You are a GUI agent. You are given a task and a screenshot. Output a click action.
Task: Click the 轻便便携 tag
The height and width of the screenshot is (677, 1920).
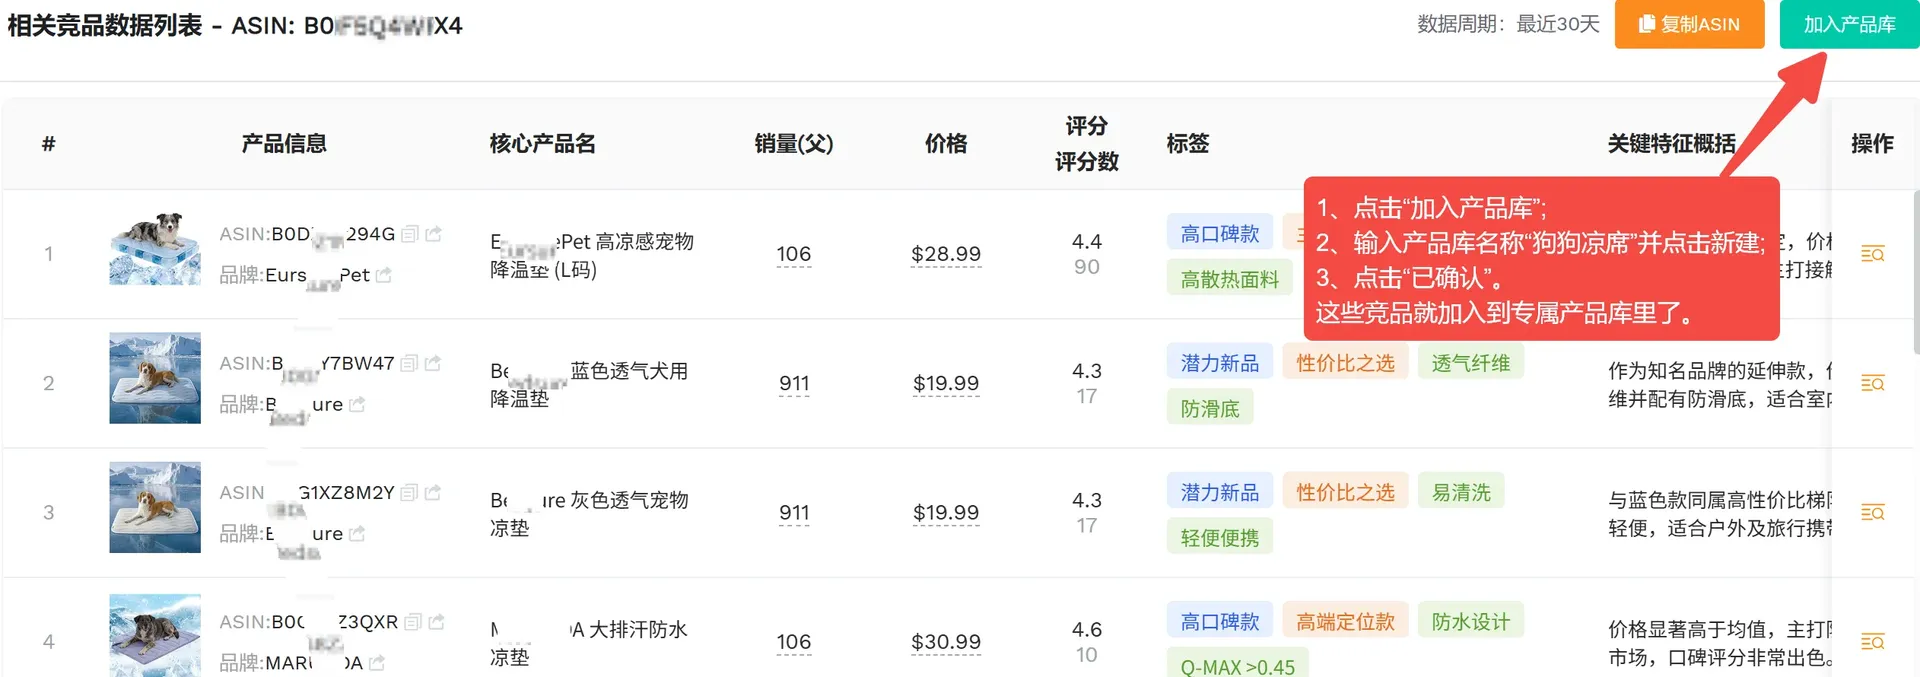click(1220, 538)
